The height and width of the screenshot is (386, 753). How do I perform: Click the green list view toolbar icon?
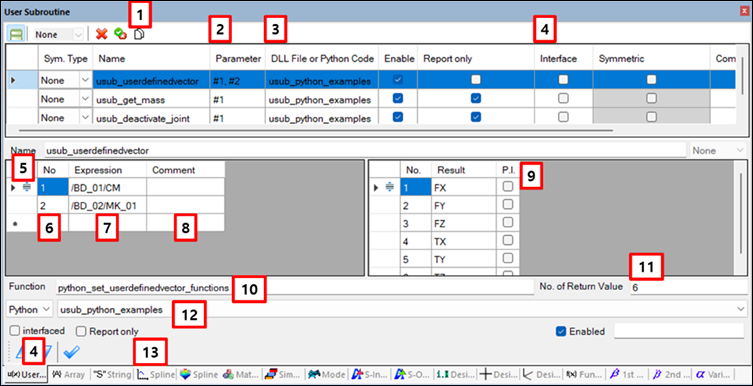coord(16,35)
